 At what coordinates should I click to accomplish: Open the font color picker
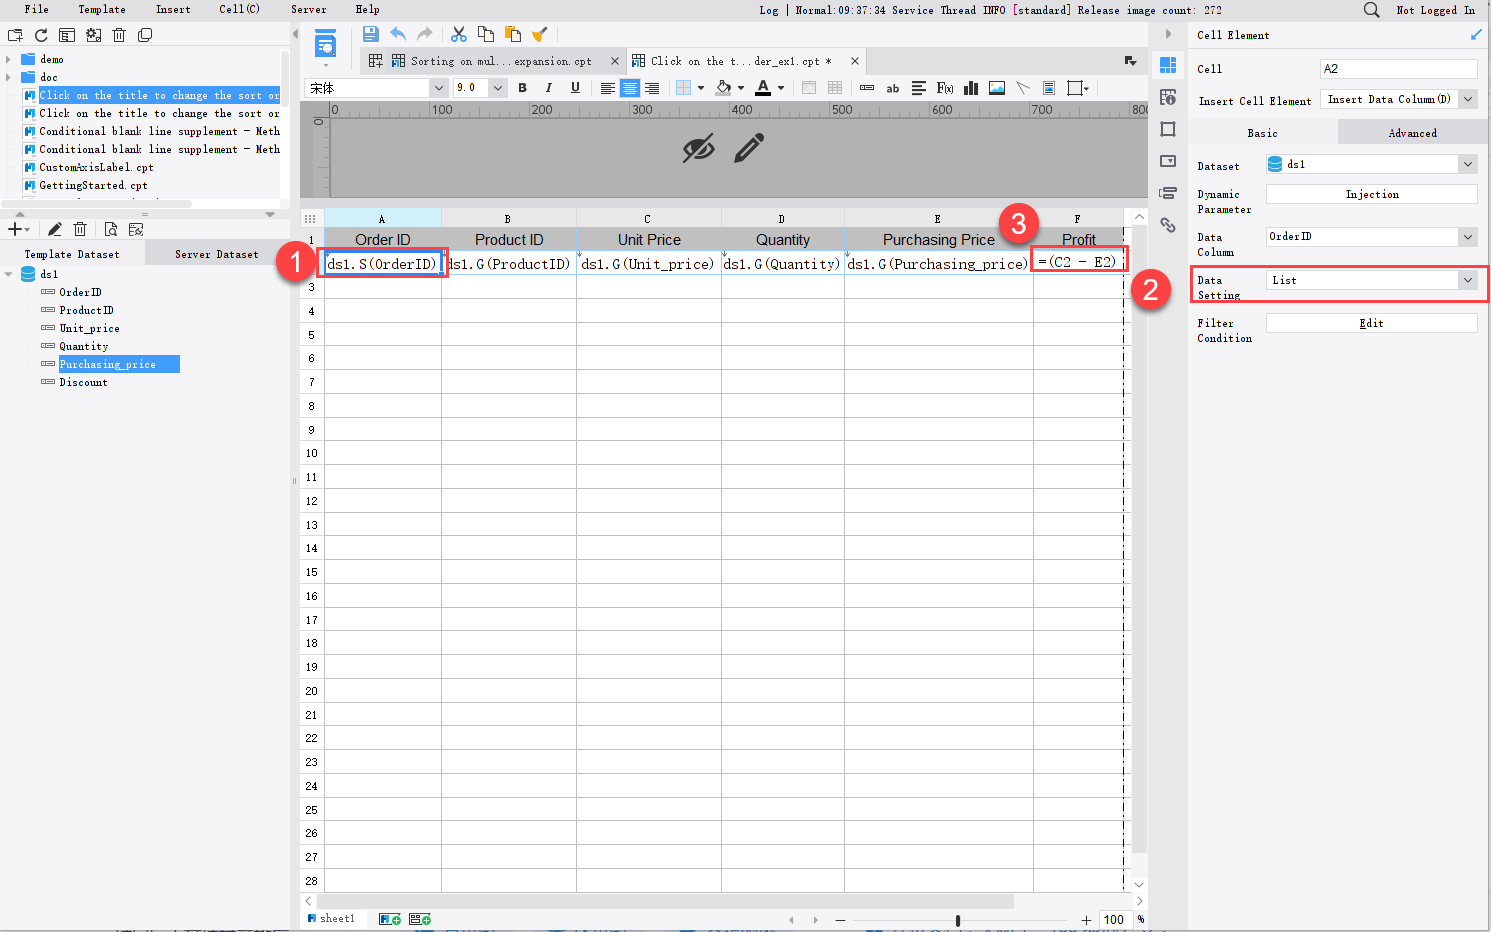[763, 88]
